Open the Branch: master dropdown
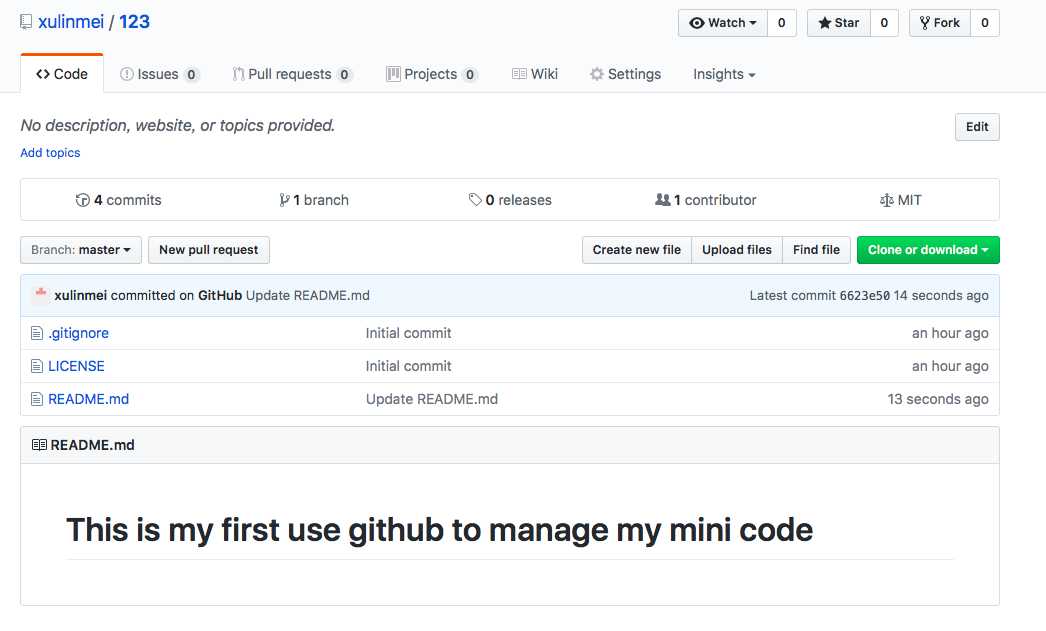Image resolution: width=1046 pixels, height=631 pixels. [81, 250]
